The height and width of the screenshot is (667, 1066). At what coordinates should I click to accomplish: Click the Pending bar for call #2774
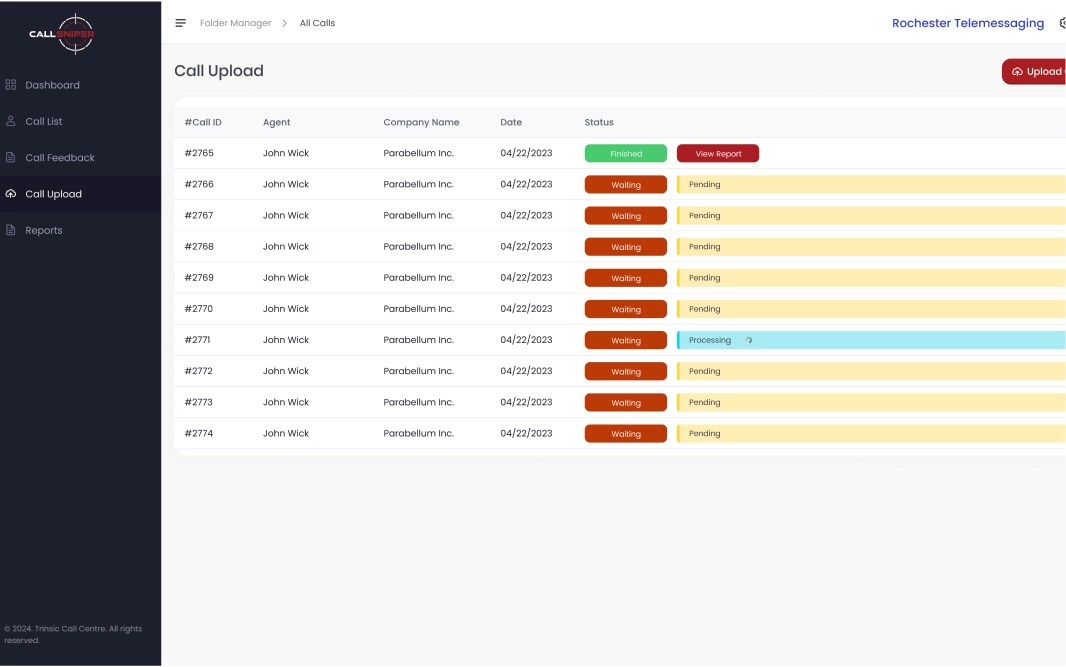click(x=870, y=434)
